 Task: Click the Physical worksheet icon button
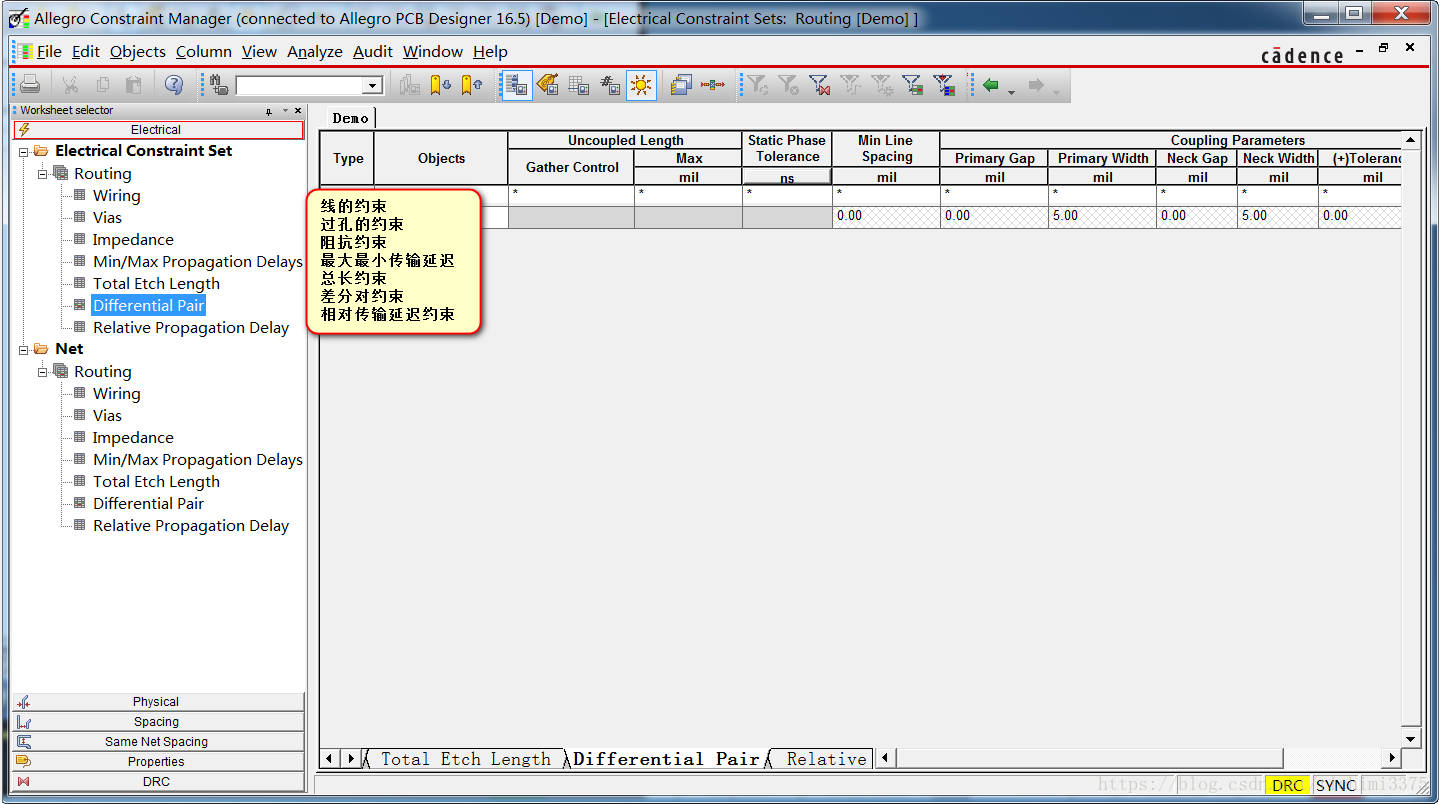click(x=158, y=702)
